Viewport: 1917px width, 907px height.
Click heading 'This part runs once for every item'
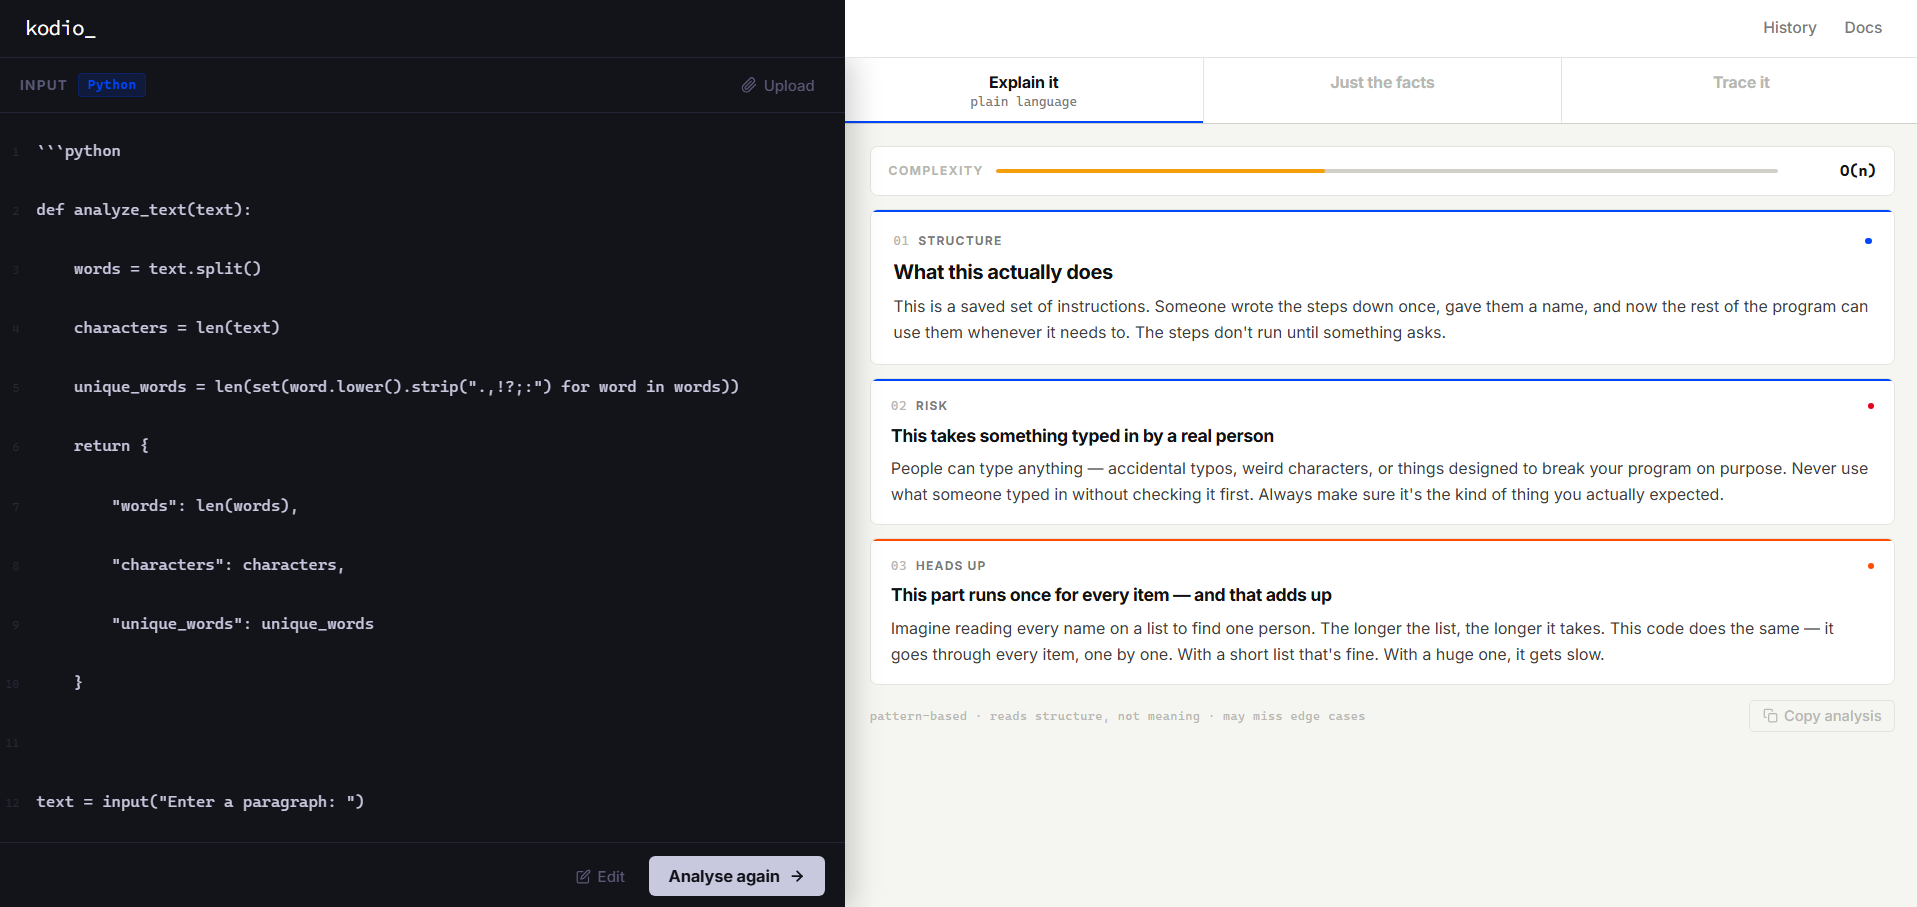point(1030,595)
